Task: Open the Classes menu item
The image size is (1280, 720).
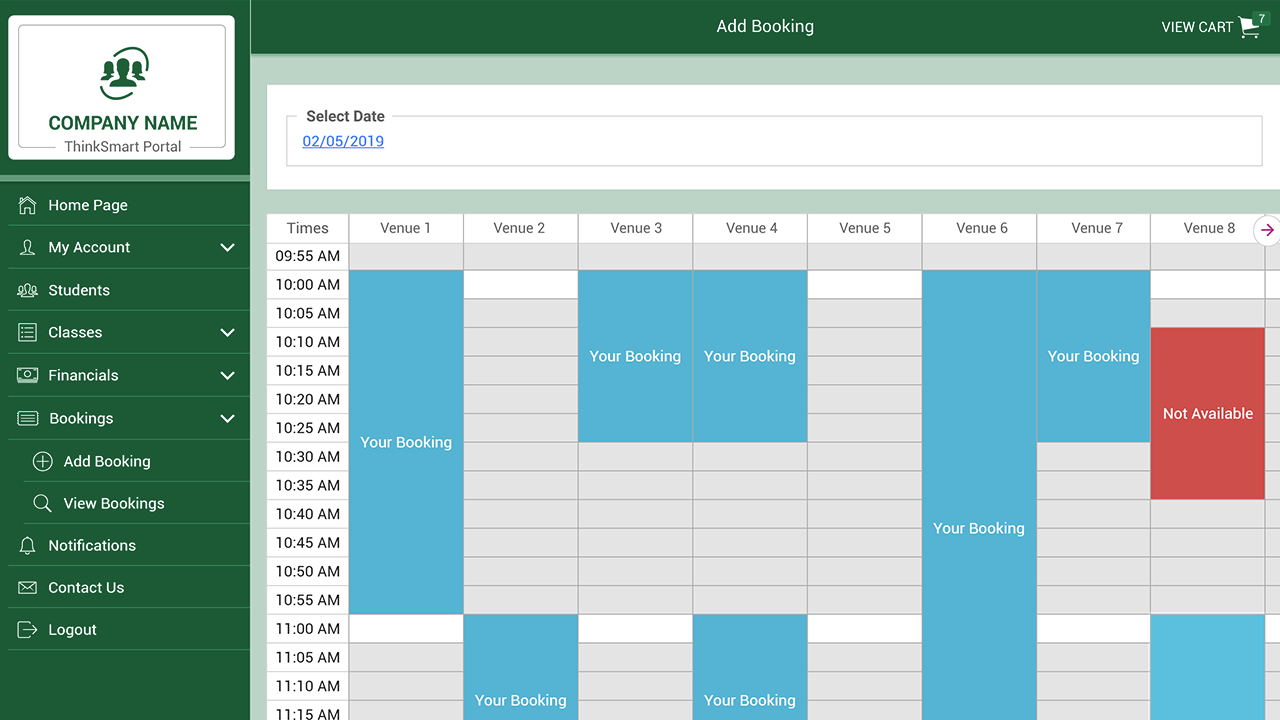Action: click(76, 332)
